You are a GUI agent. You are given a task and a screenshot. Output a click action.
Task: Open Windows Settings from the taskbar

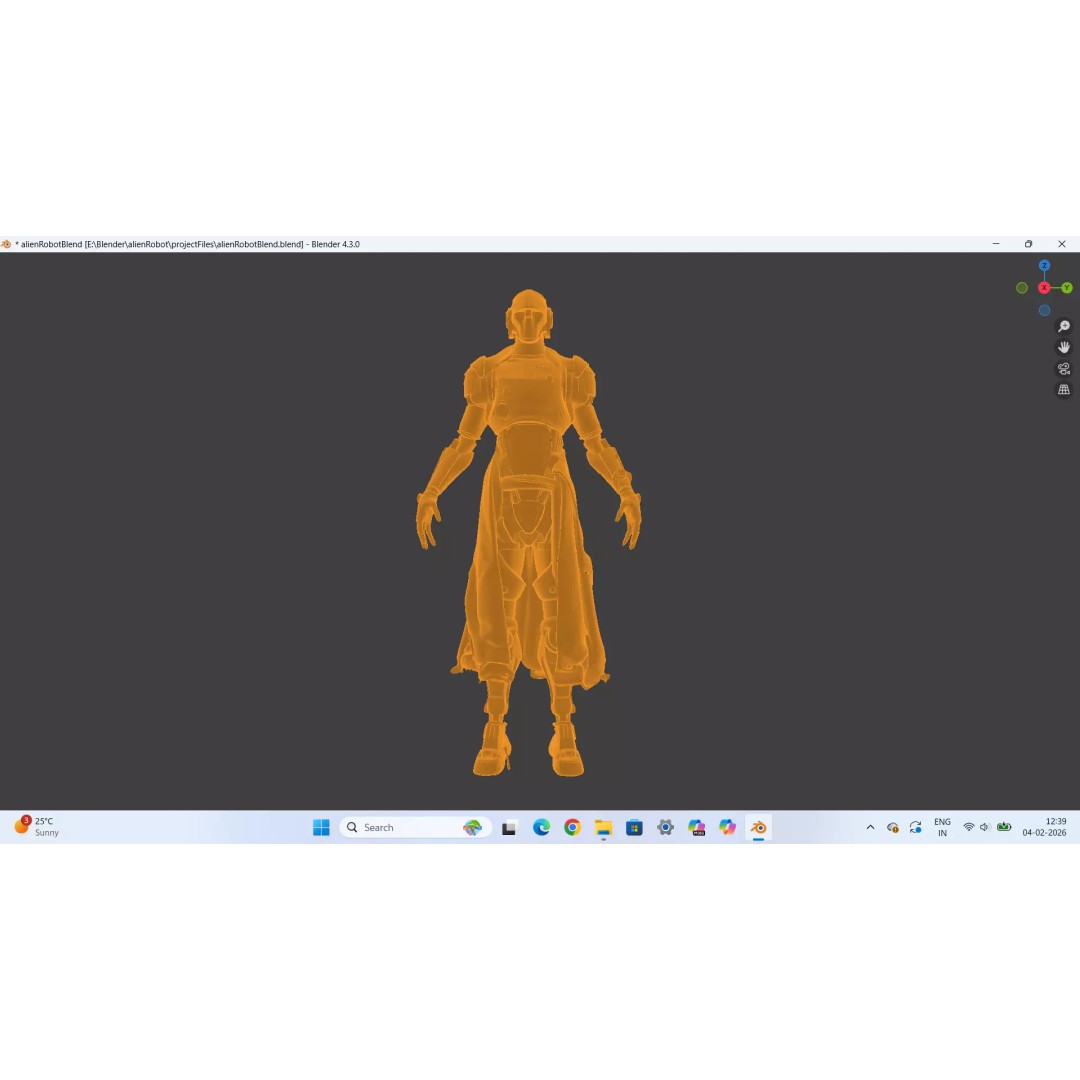click(665, 827)
